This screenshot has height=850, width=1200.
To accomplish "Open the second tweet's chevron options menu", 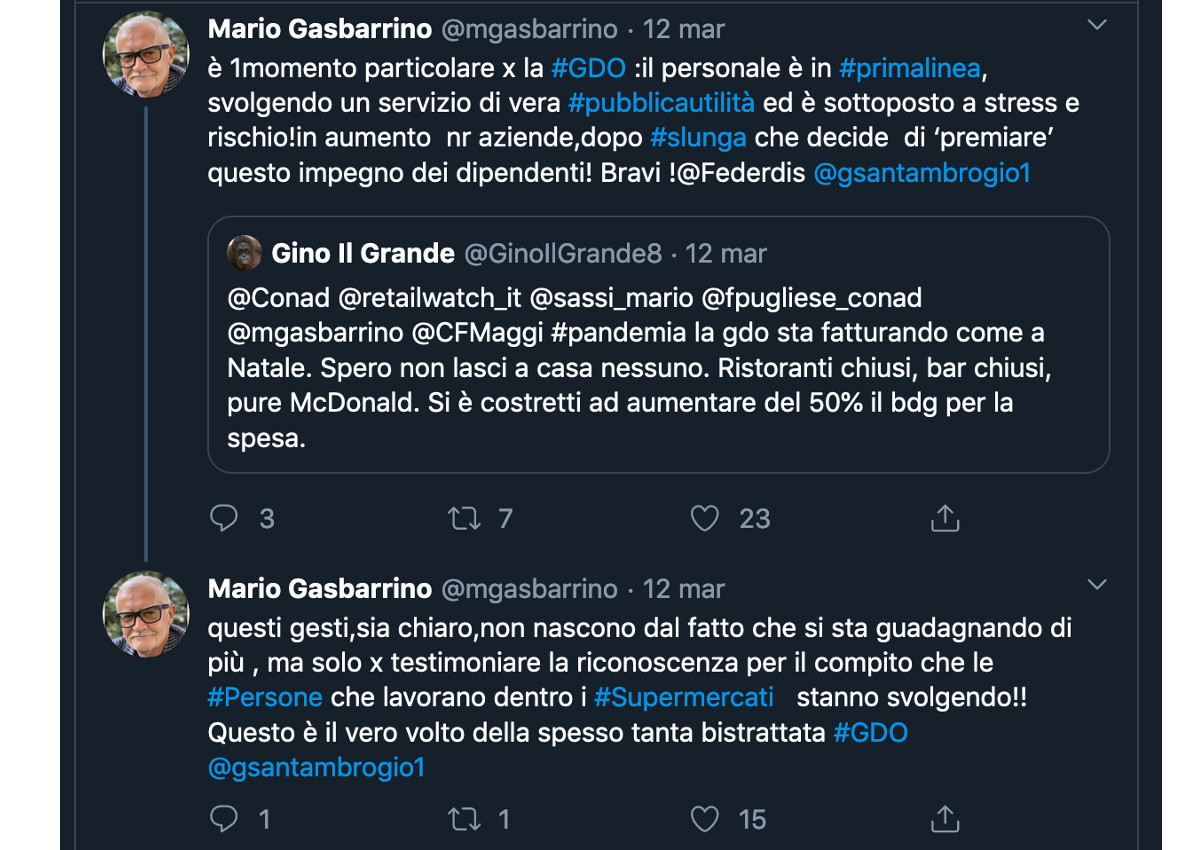I will (1097, 584).
